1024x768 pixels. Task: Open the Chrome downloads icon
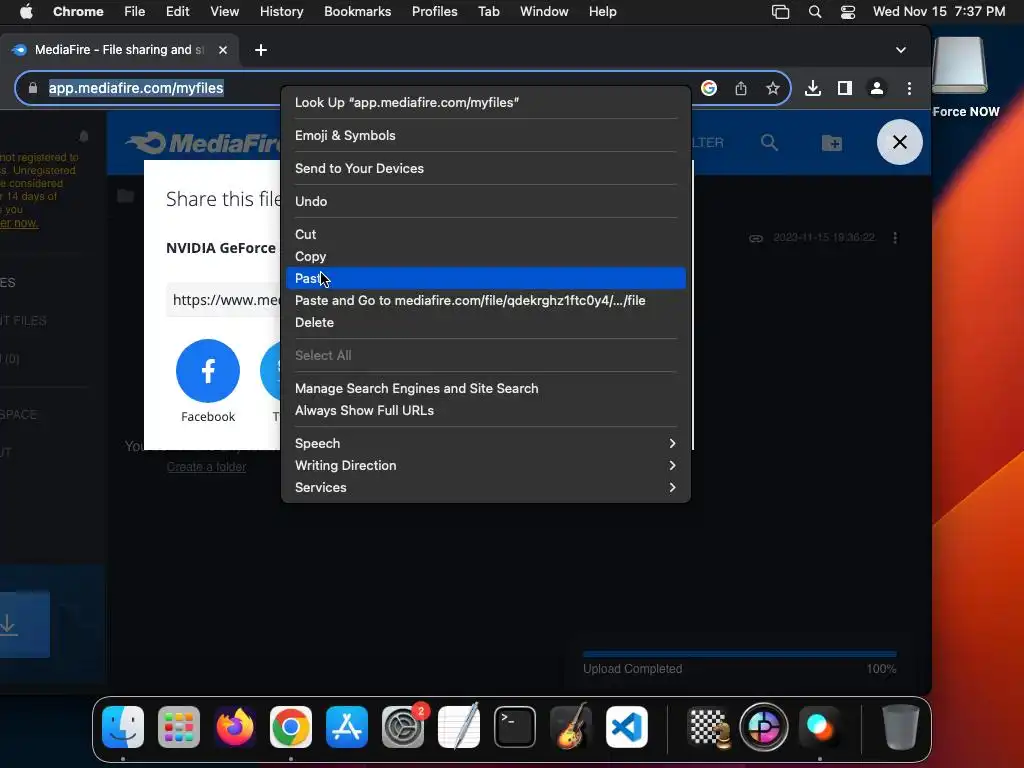pos(812,88)
